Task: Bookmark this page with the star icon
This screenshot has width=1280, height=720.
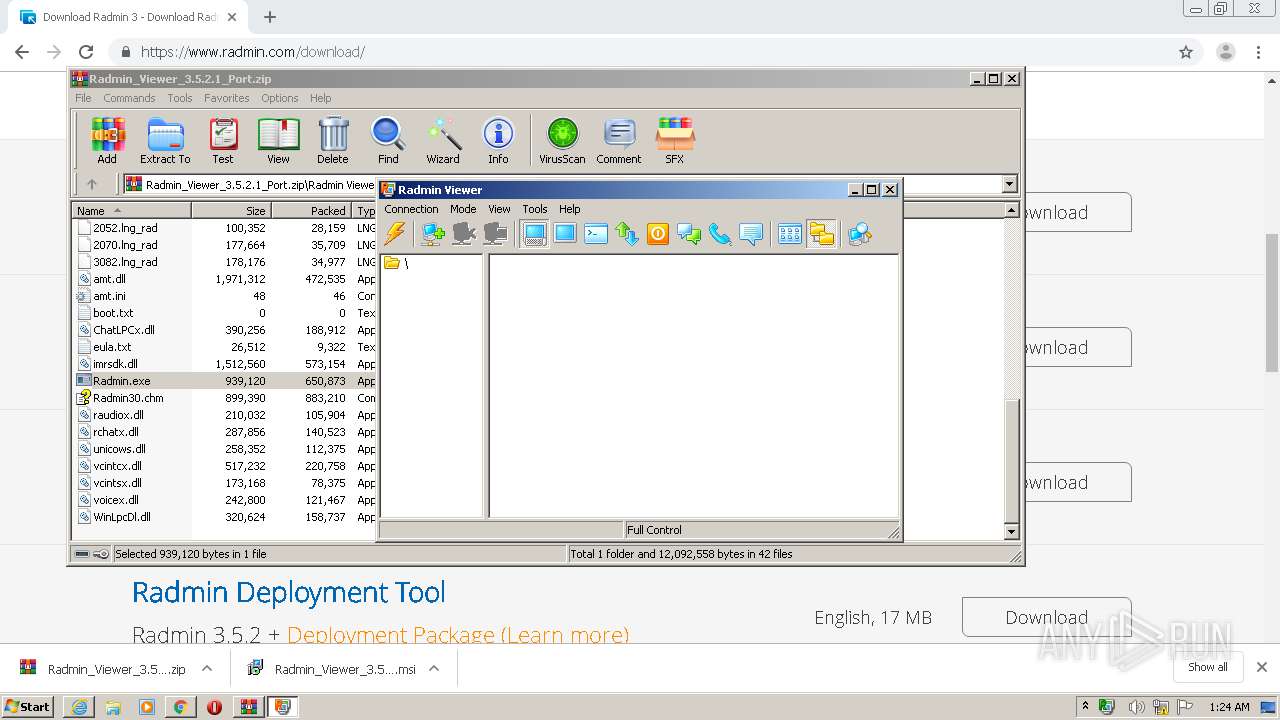Action: point(1186,52)
